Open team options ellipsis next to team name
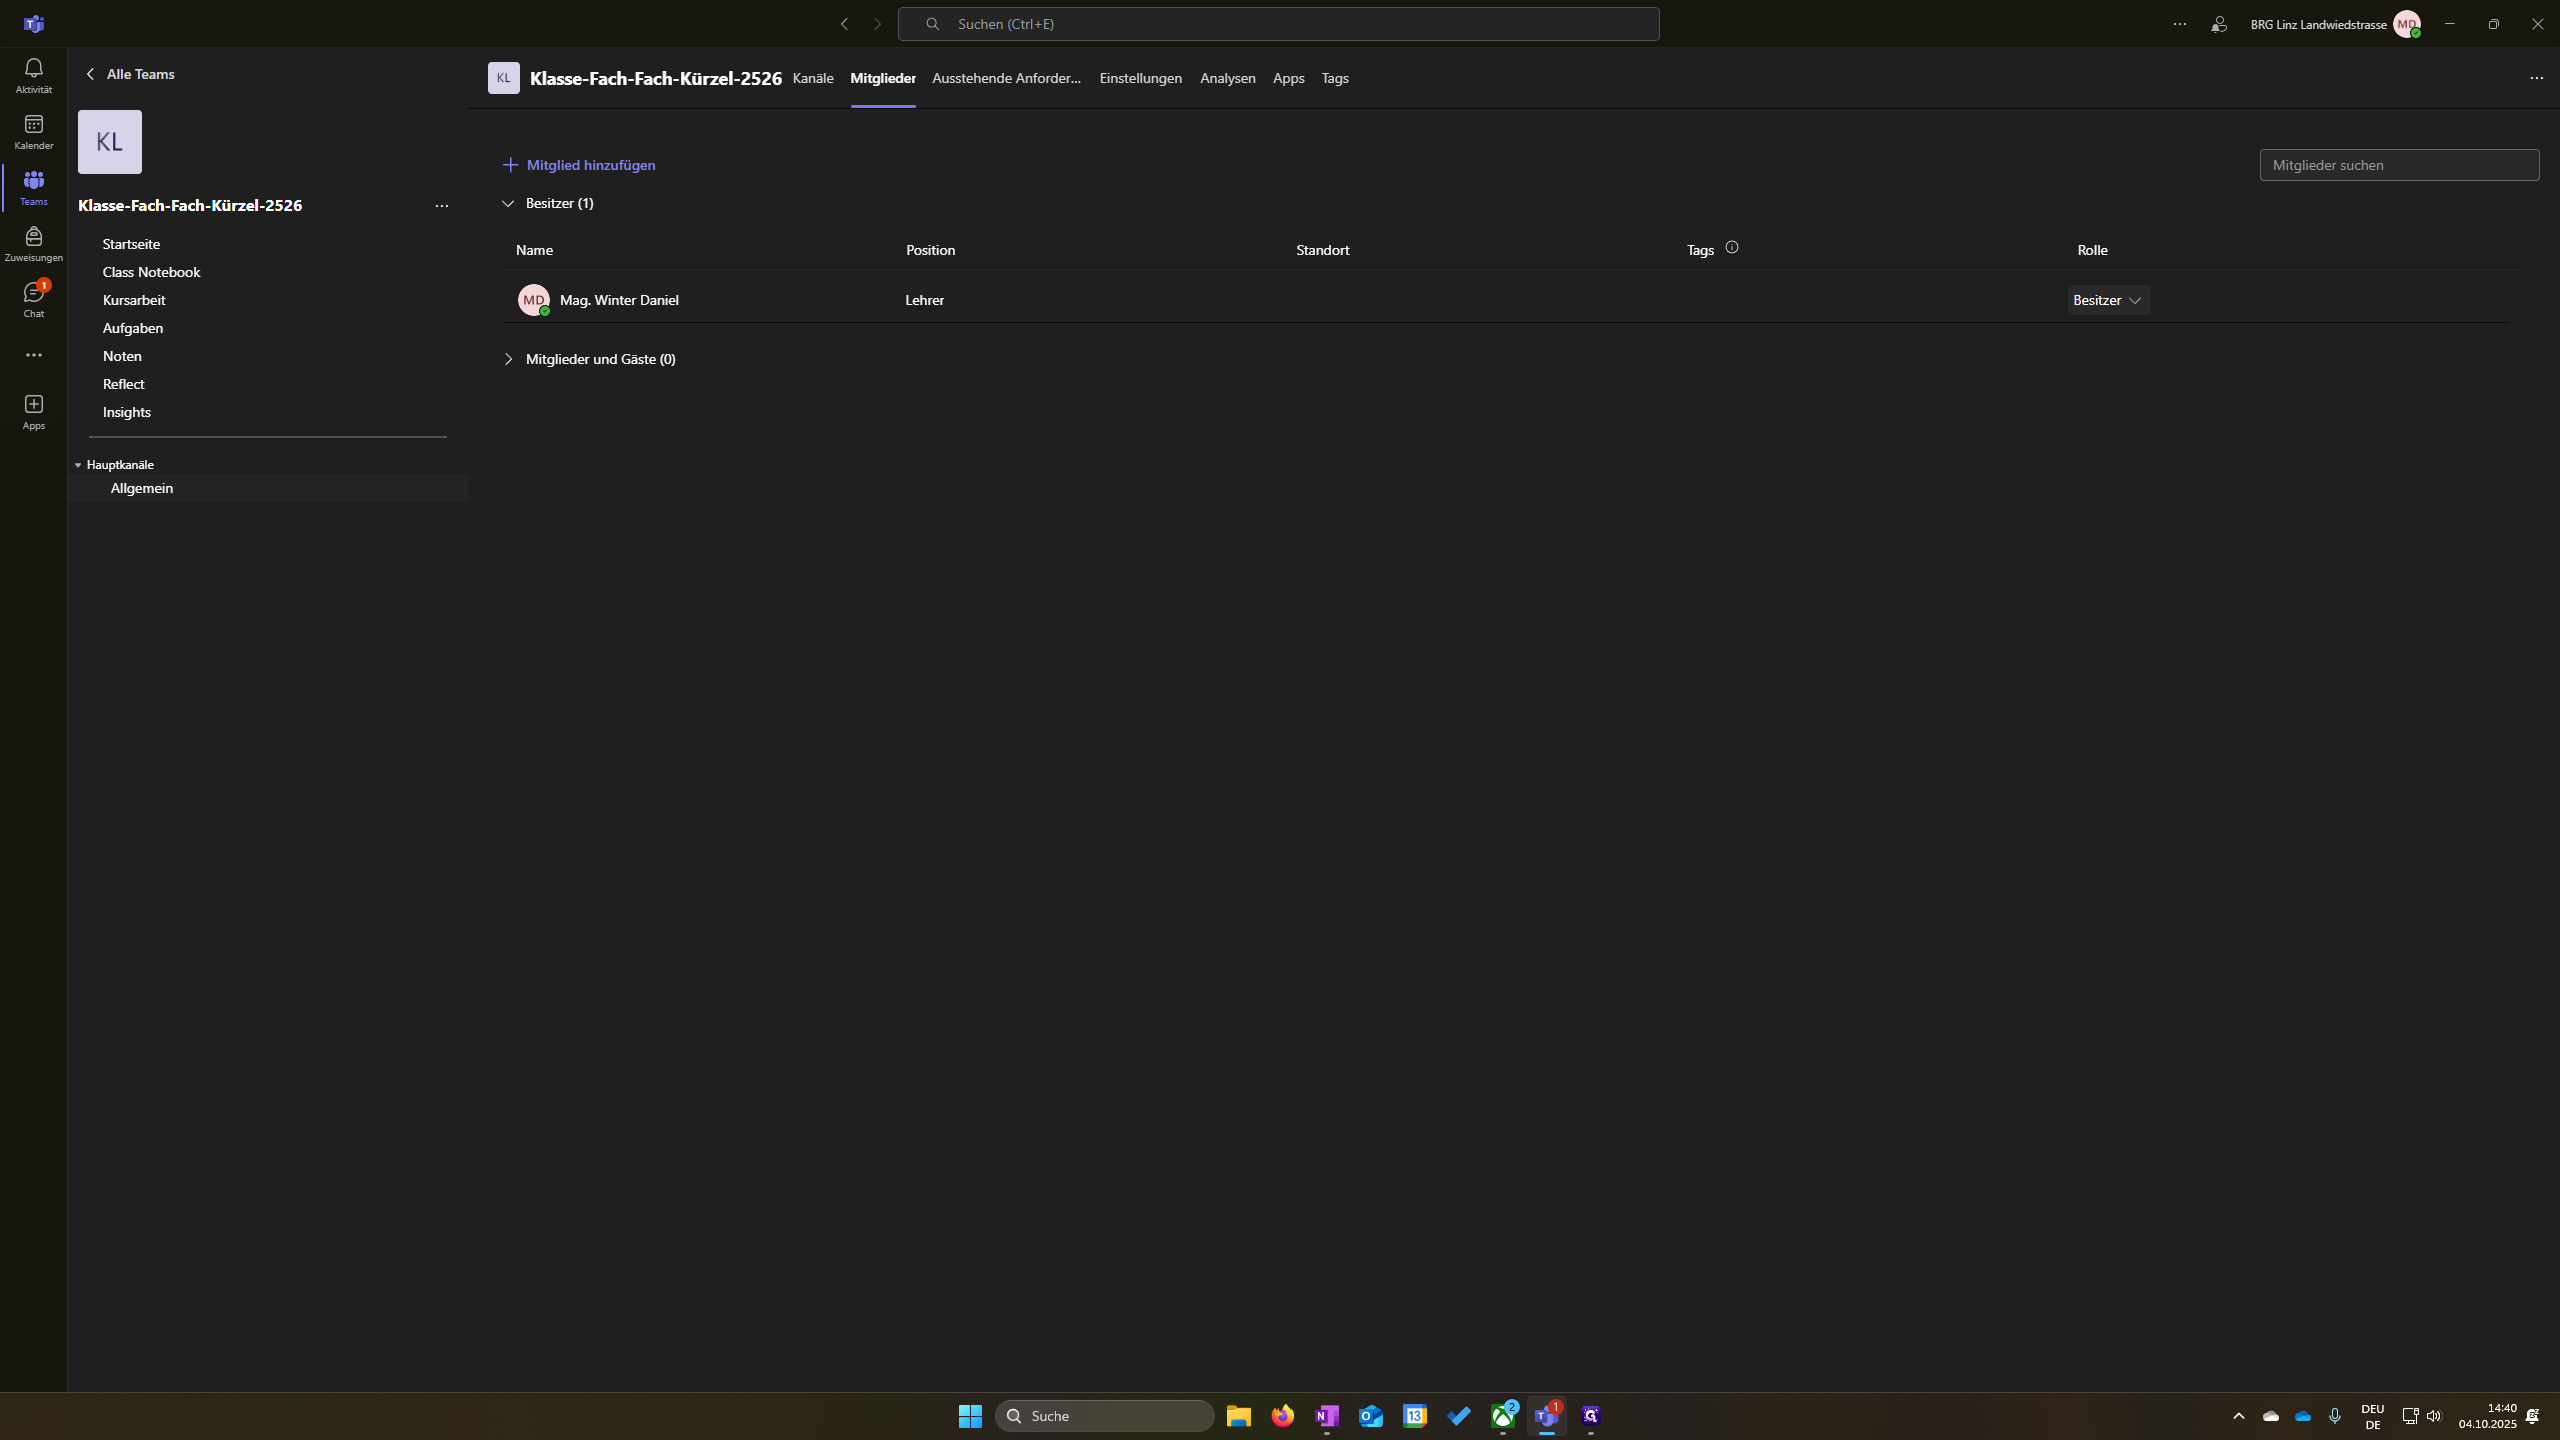The image size is (2560, 1440). pos(442,206)
